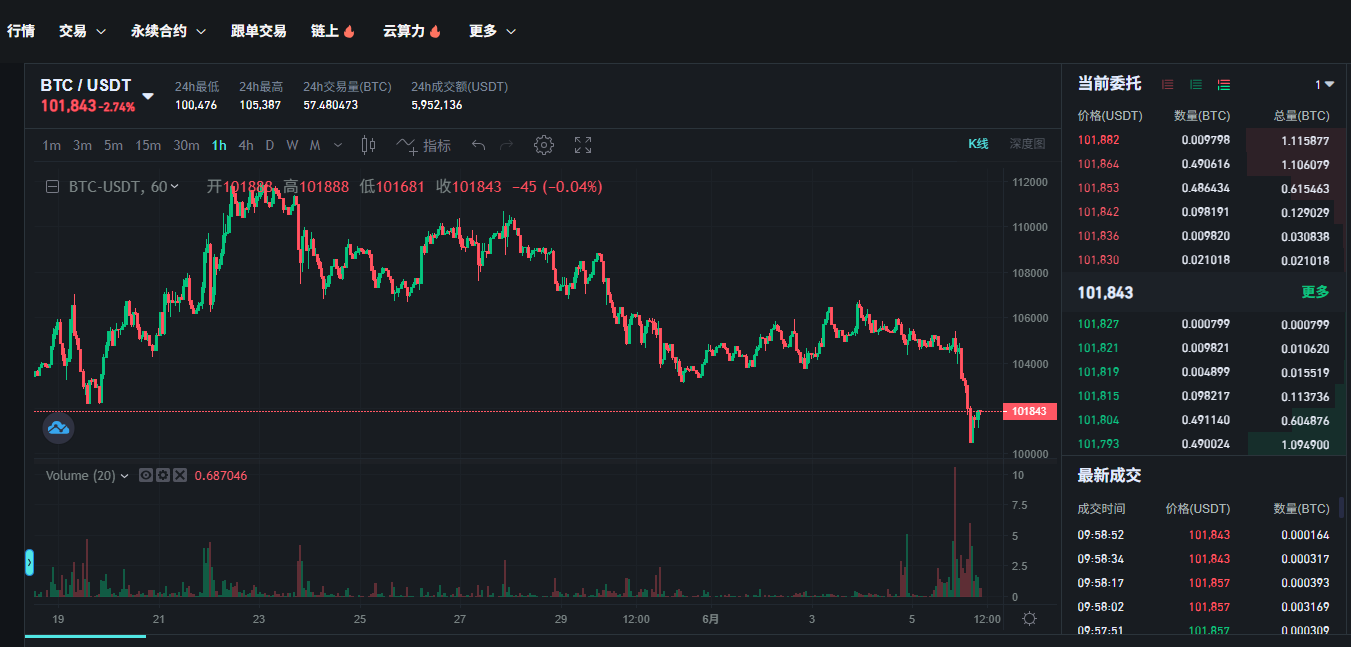Open chart settings gear icon

543,145
